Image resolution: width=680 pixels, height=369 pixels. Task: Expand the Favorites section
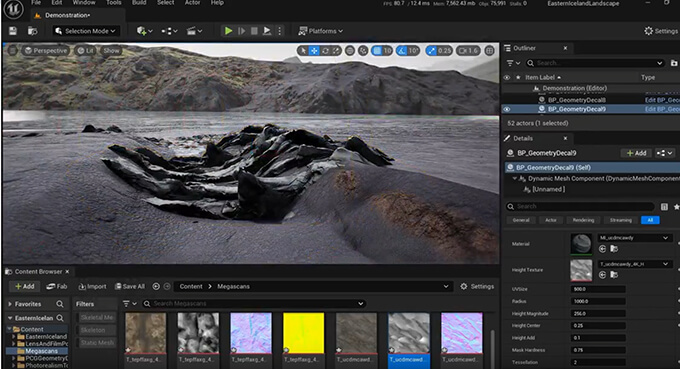point(10,304)
